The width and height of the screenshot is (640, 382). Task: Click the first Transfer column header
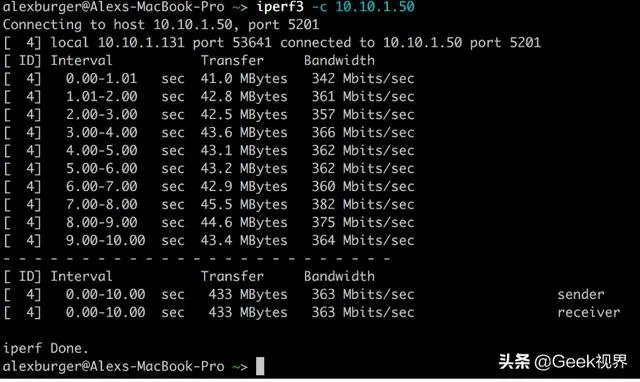[232, 60]
